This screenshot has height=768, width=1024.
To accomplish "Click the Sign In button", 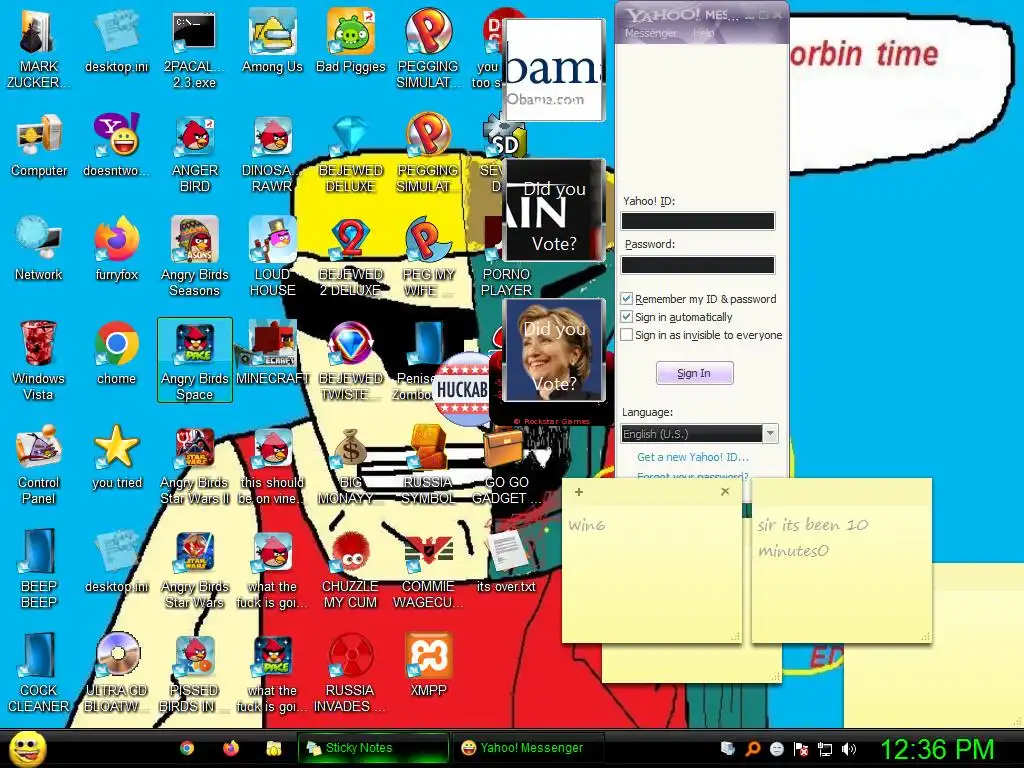I will point(694,373).
